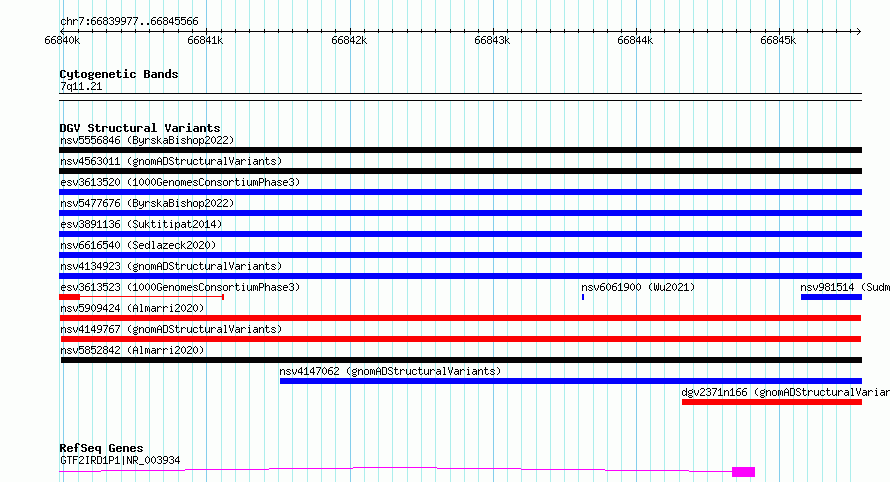This screenshot has width=890, height=482.
Task: Click the red bar under nsv5909424
Action: pos(460,318)
